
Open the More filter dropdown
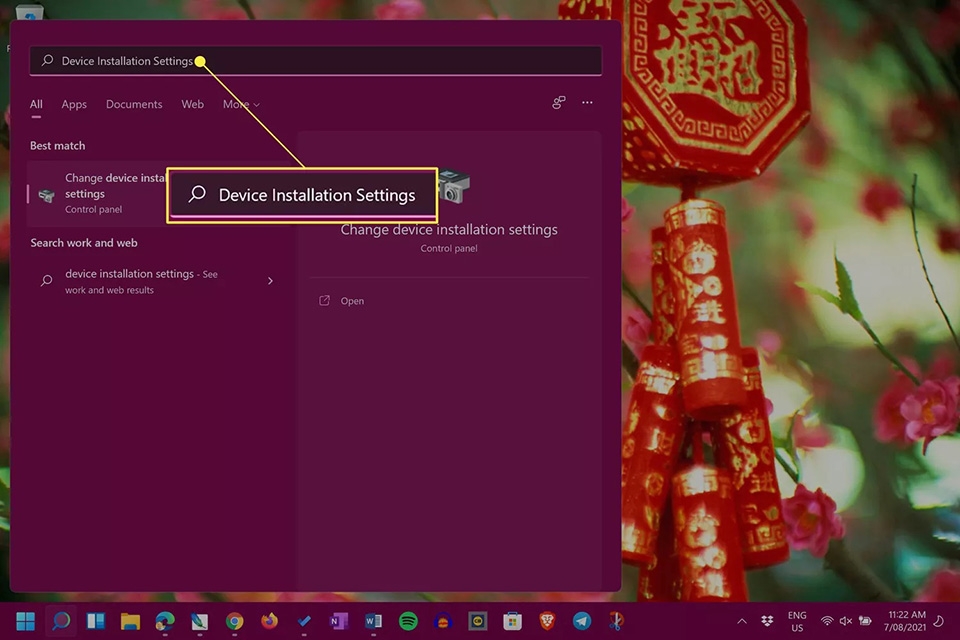pyautogui.click(x=240, y=104)
